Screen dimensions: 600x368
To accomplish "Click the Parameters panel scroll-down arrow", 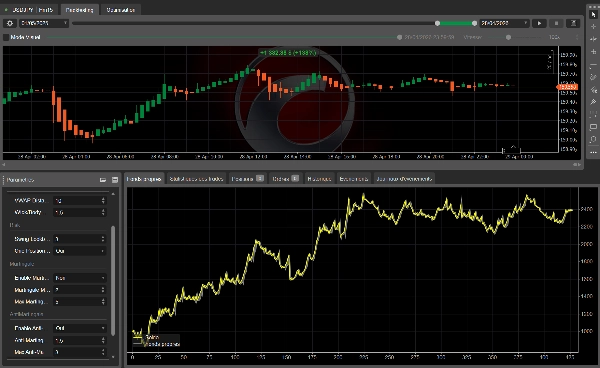I will point(113,357).
